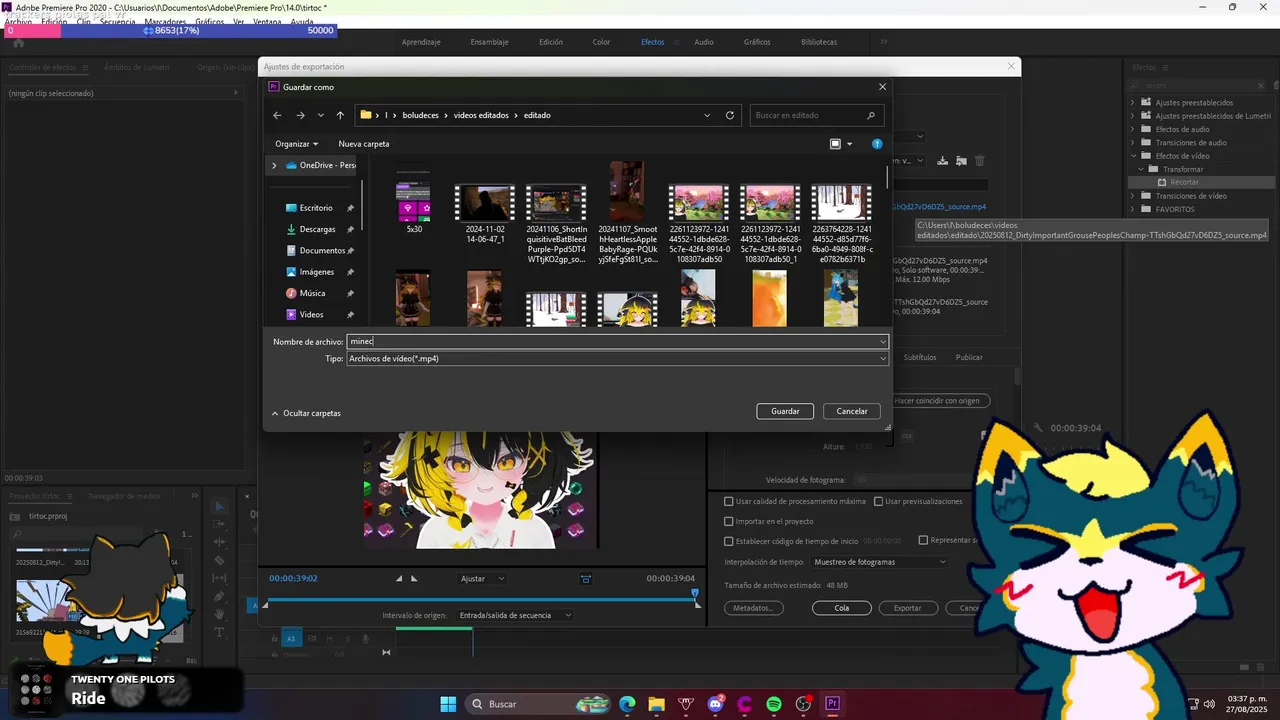The height and width of the screenshot is (720, 1280).
Task: Switch to Premiere Pro taskbar icon
Action: coord(832,704)
